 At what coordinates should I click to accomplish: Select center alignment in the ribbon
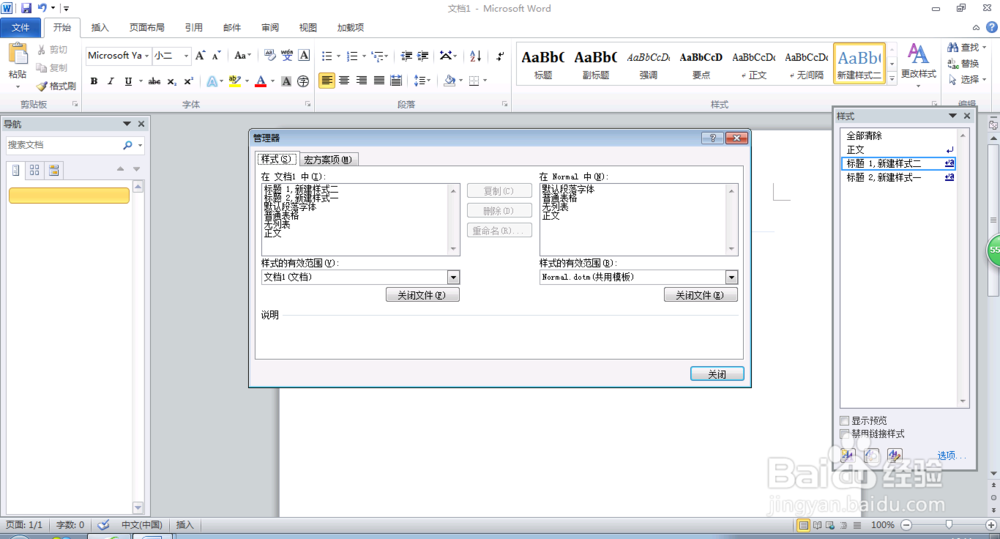coord(344,80)
